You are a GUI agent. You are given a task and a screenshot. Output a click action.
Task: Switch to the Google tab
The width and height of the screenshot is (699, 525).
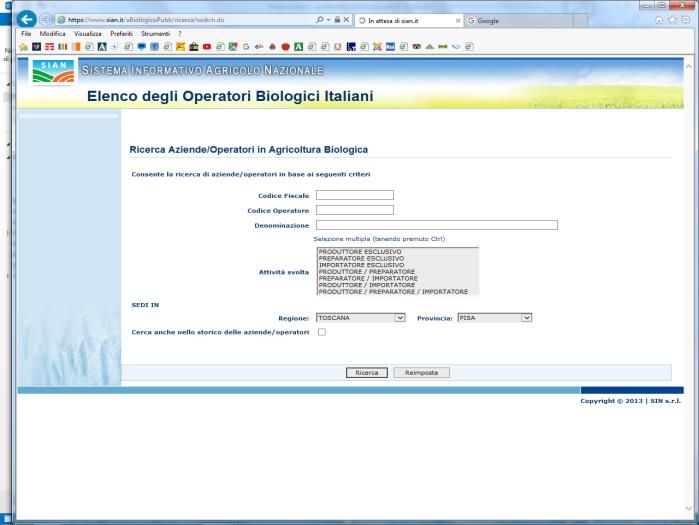click(500, 20)
